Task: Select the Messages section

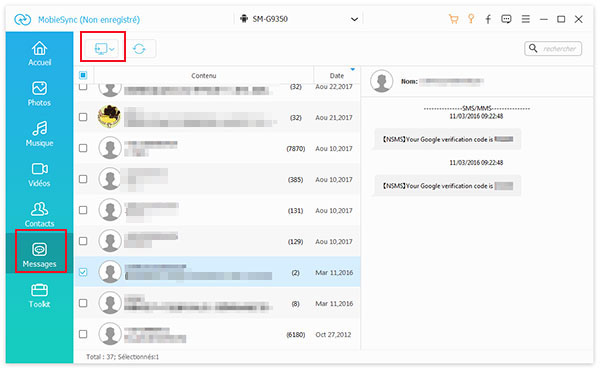Action: point(39,255)
